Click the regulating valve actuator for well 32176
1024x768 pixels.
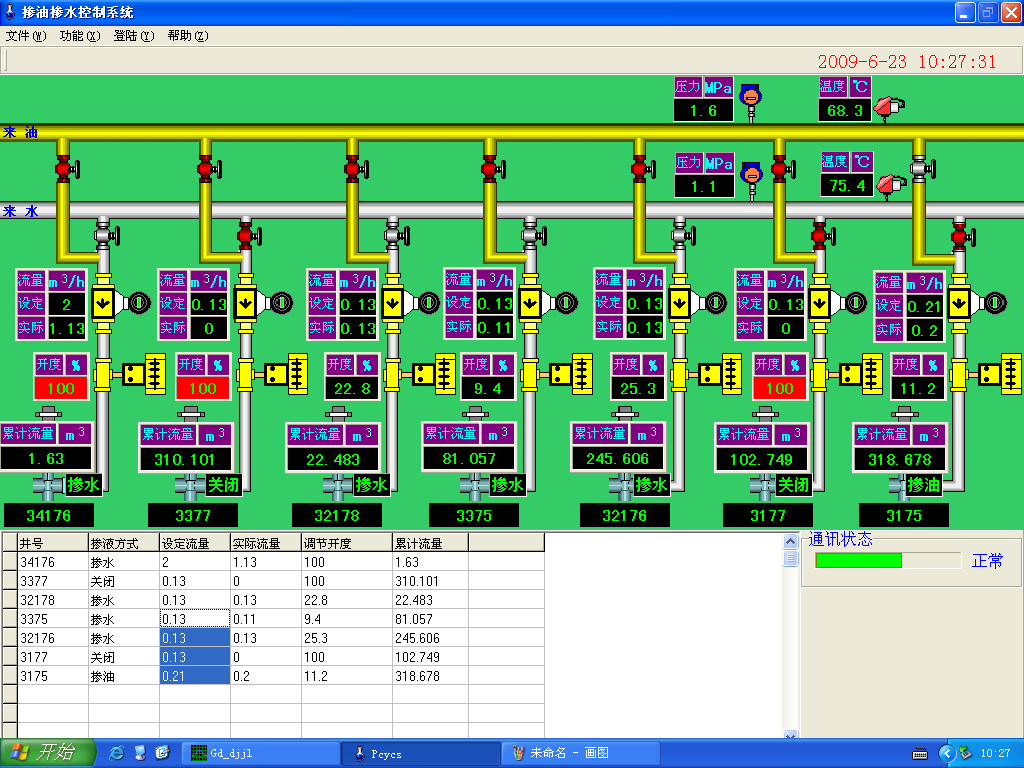pos(721,374)
